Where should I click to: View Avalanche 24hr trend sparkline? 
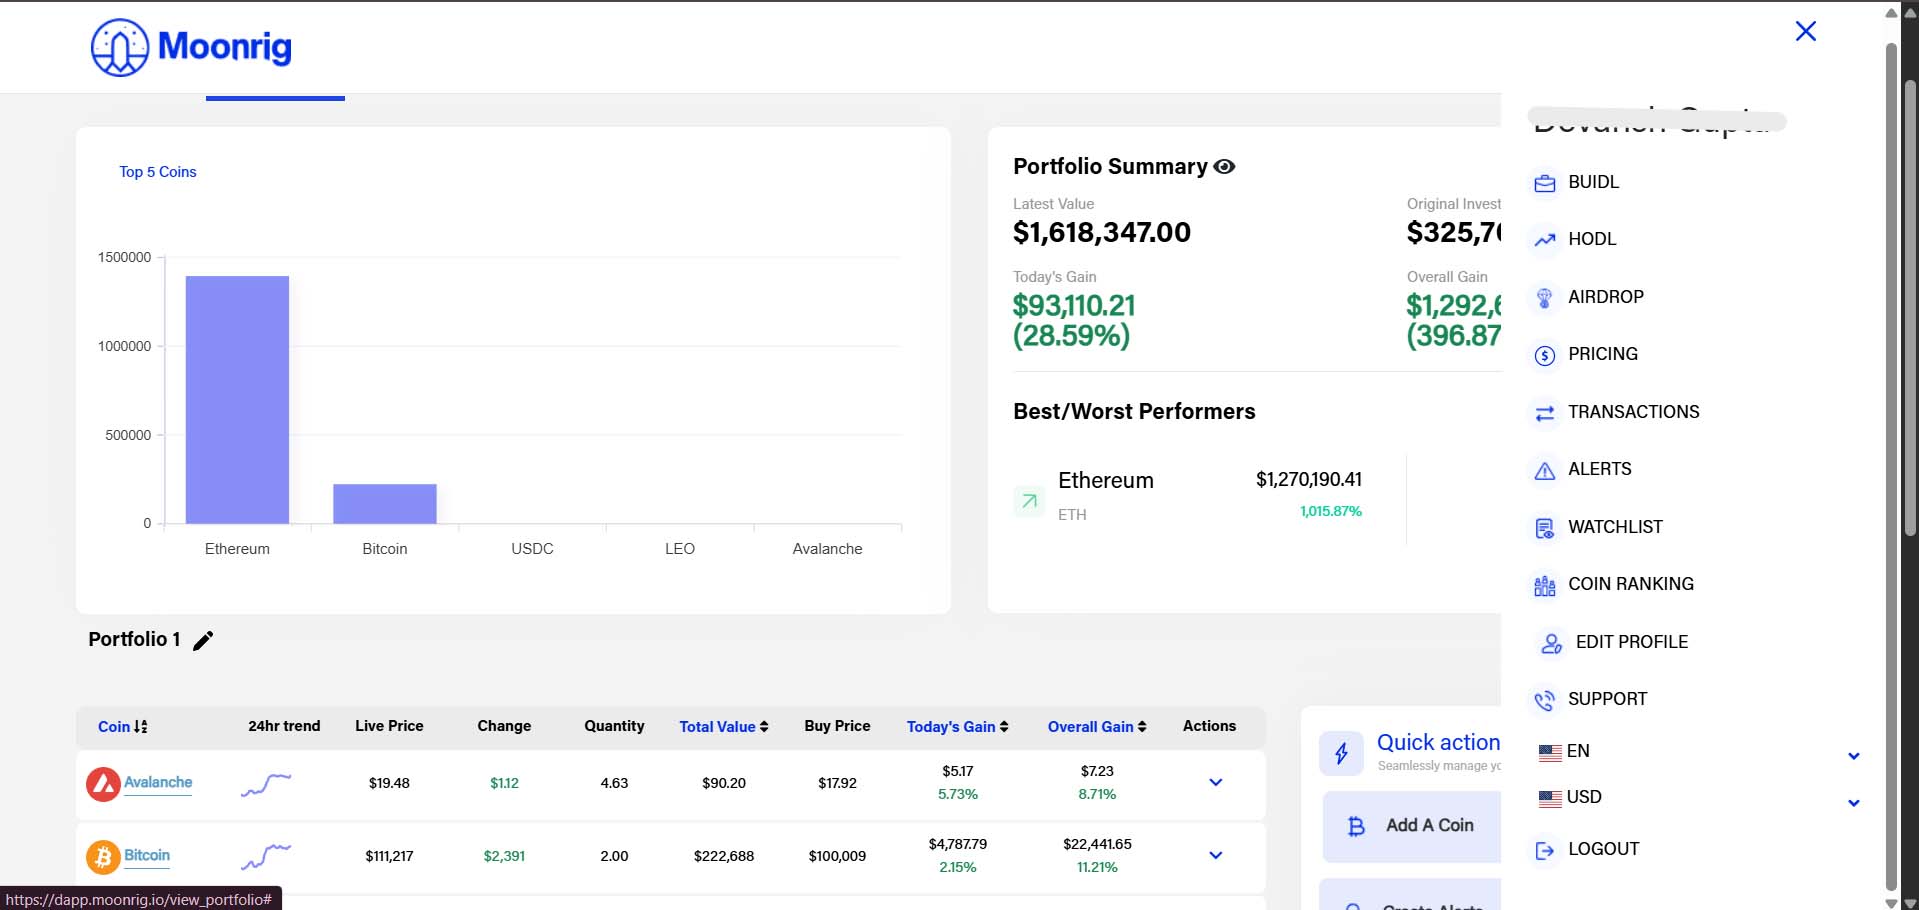(266, 784)
